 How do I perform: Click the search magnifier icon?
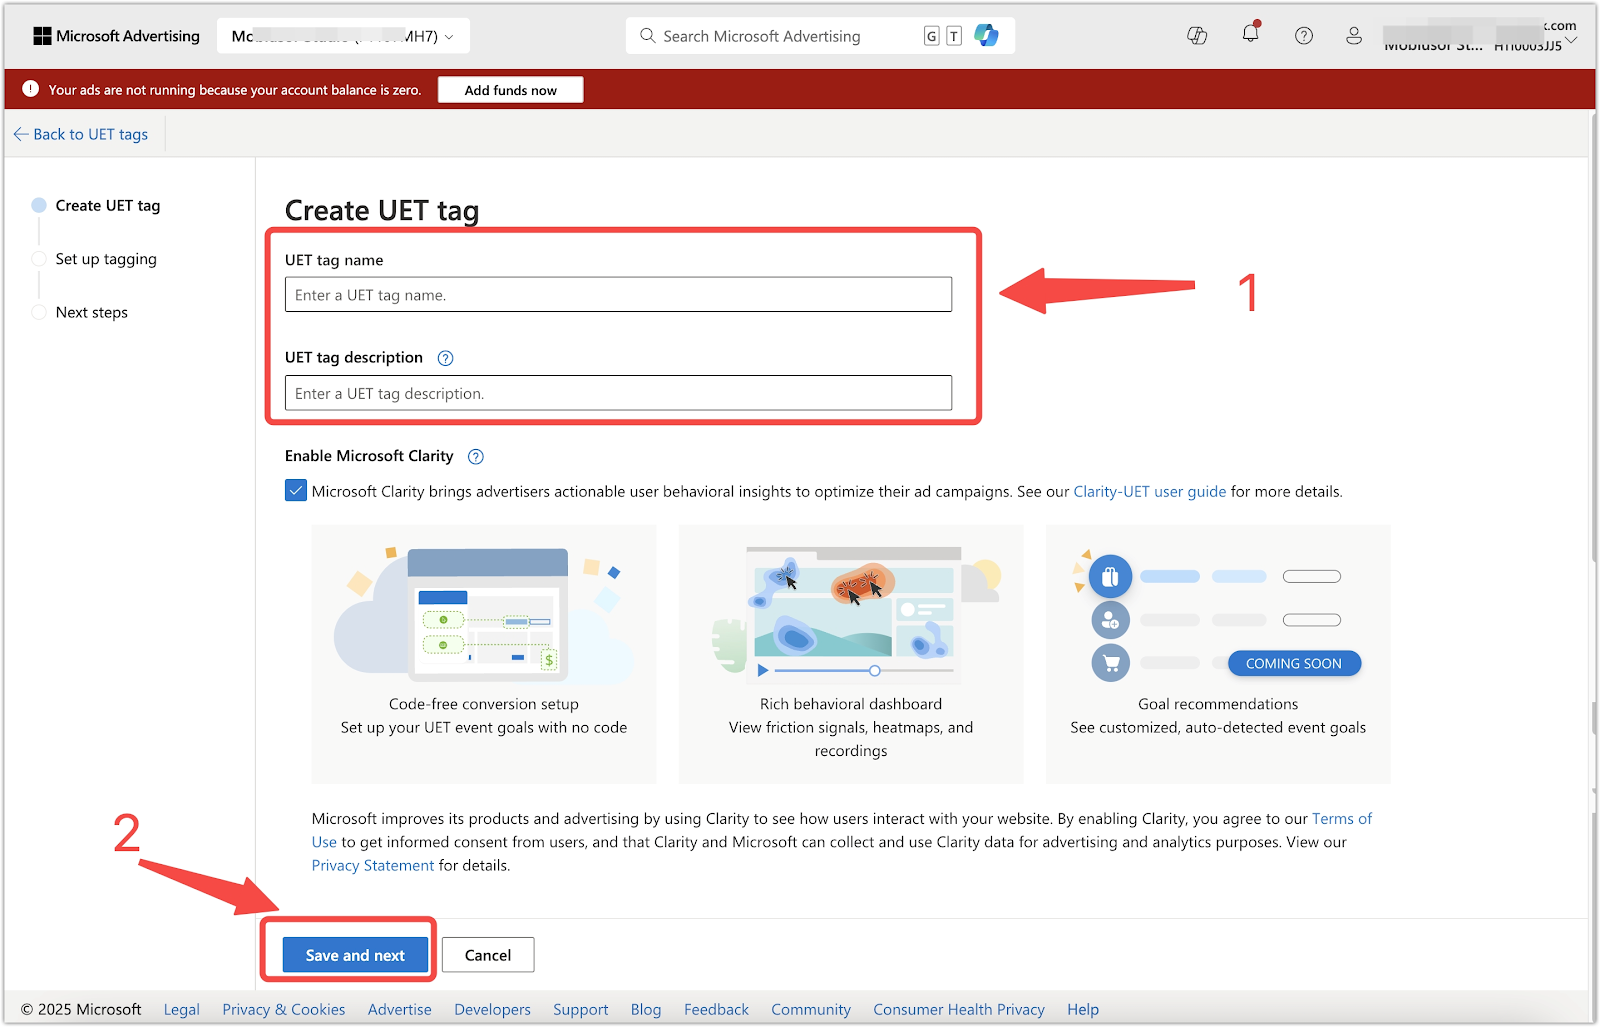648,36
